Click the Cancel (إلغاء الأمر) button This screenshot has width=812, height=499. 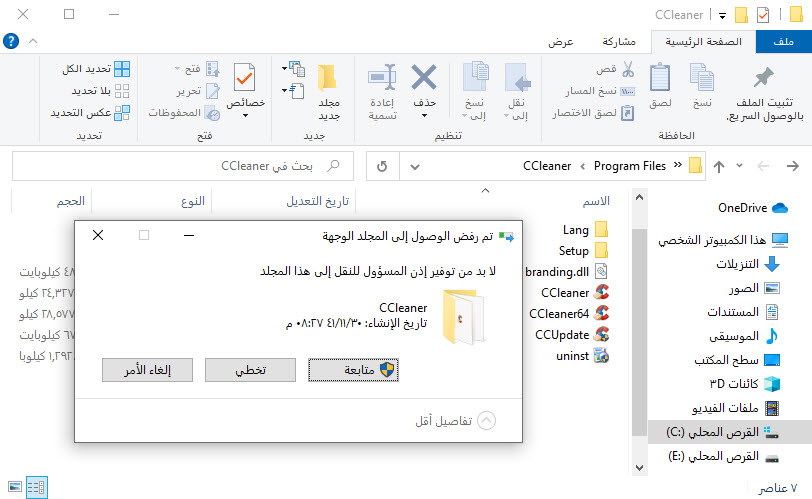point(147,370)
